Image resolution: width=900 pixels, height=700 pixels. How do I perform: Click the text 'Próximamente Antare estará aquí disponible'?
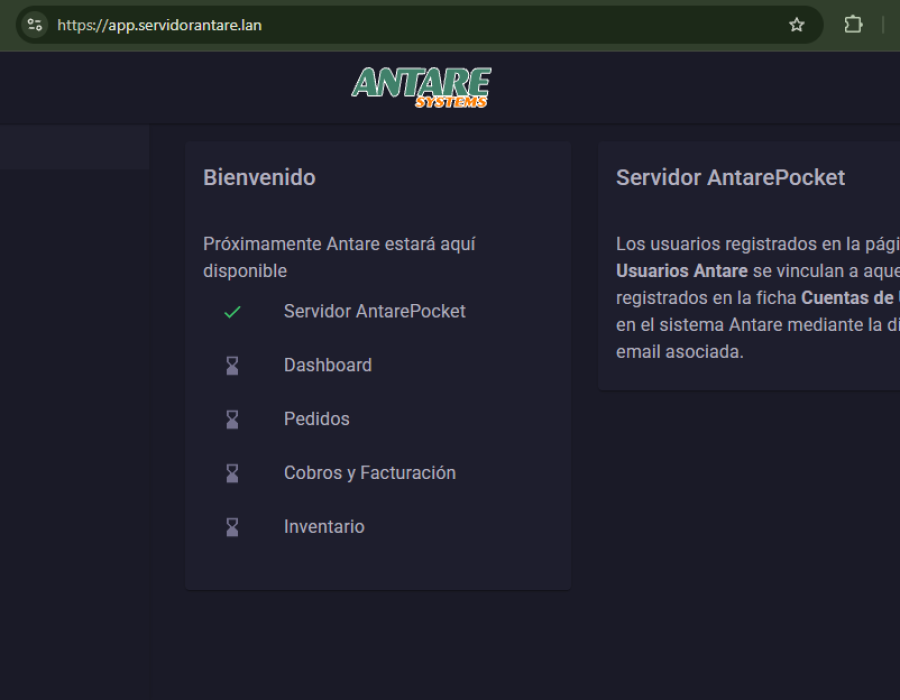coord(339,257)
